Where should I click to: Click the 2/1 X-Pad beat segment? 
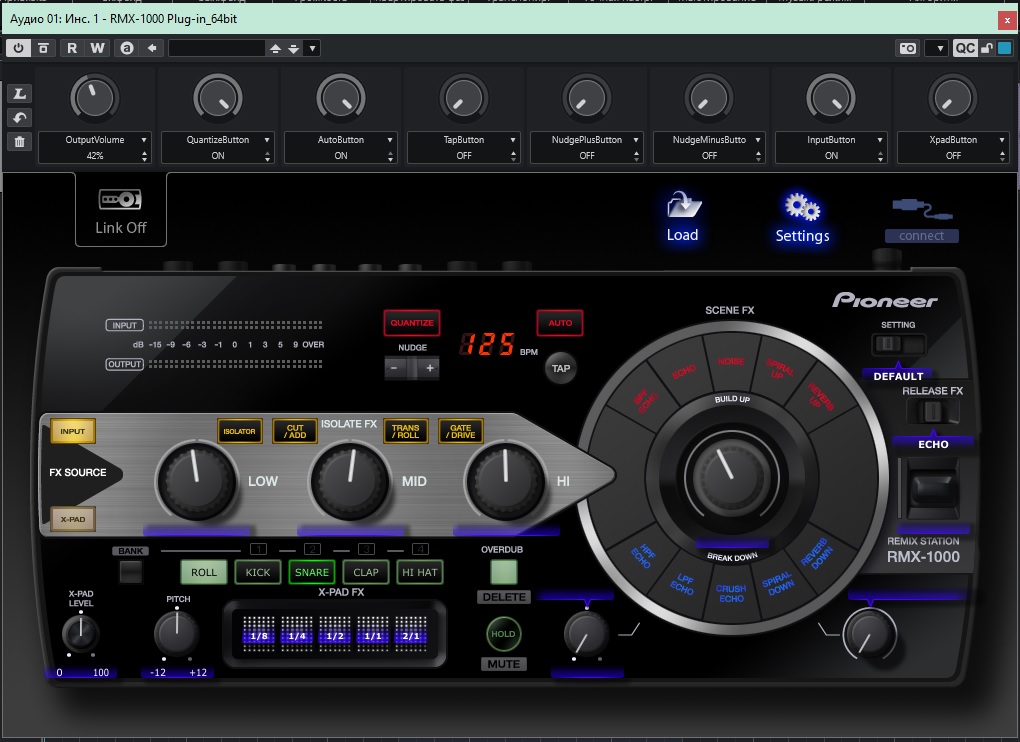(x=411, y=635)
